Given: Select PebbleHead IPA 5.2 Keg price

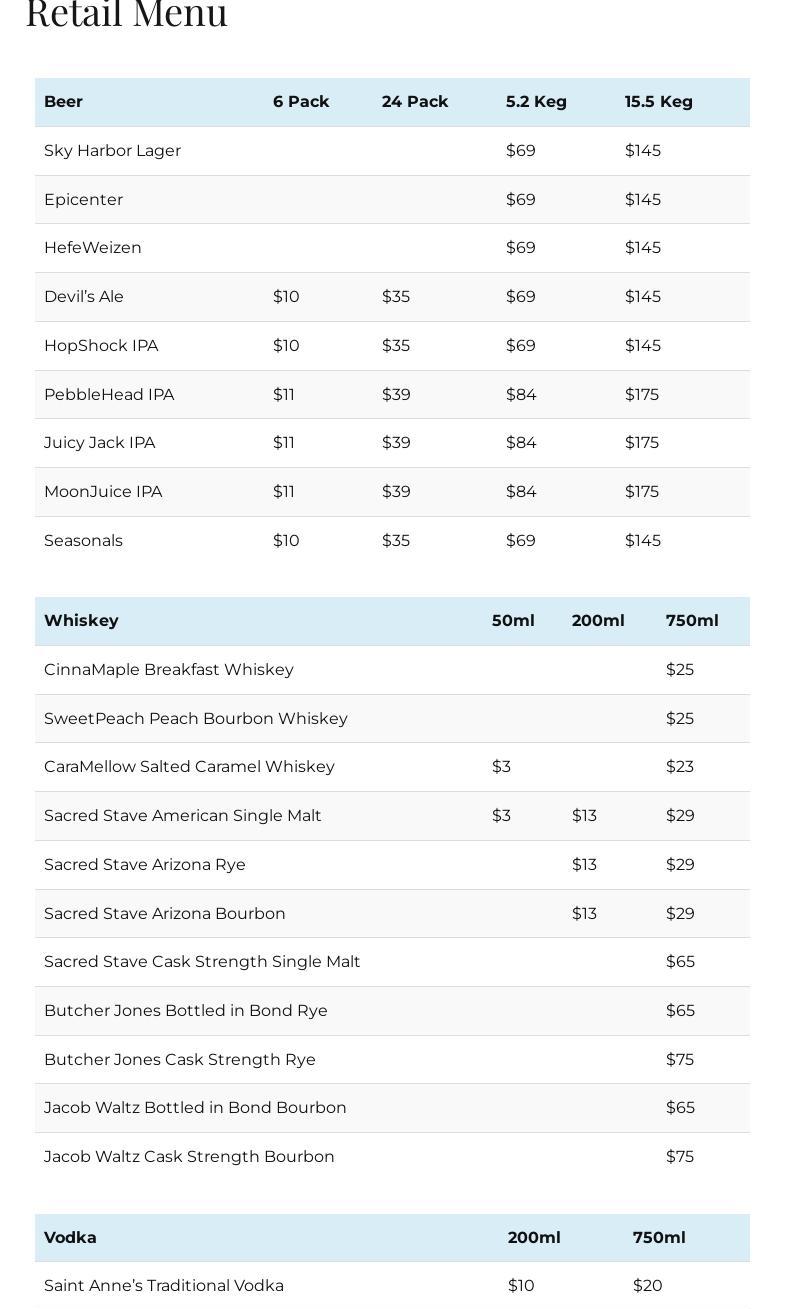Looking at the screenshot, I should pyautogui.click(x=521, y=395).
